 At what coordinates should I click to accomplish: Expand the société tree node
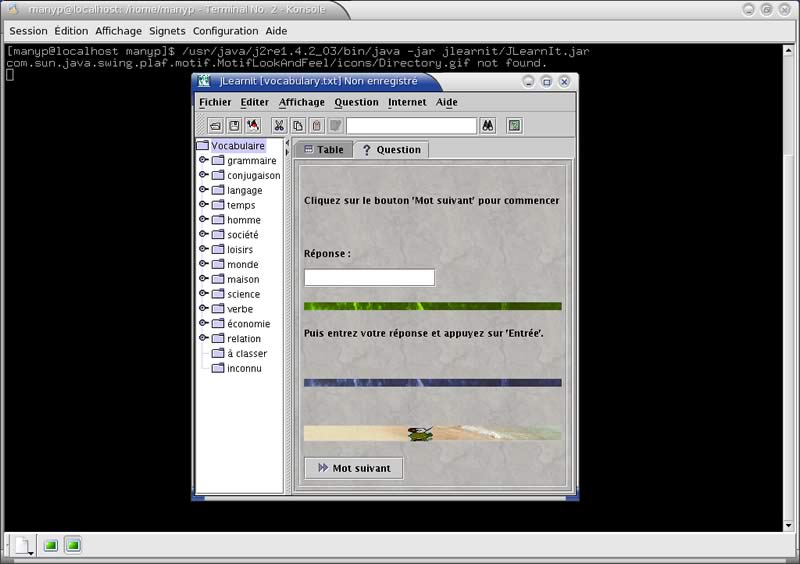point(203,234)
